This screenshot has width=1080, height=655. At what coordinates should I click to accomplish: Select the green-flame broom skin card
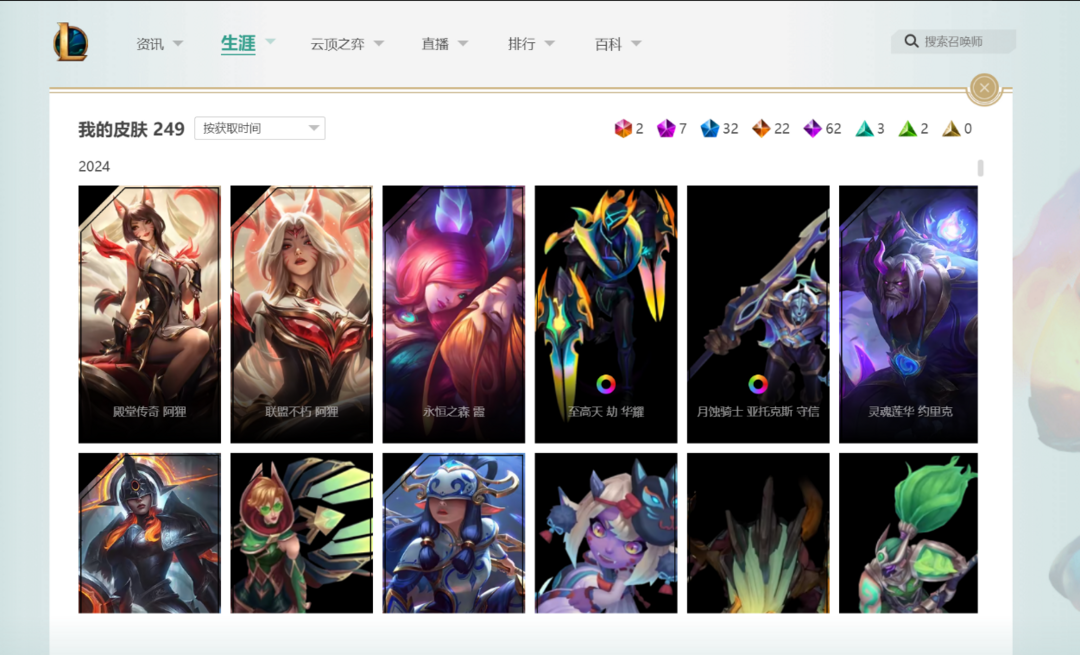pos(908,533)
